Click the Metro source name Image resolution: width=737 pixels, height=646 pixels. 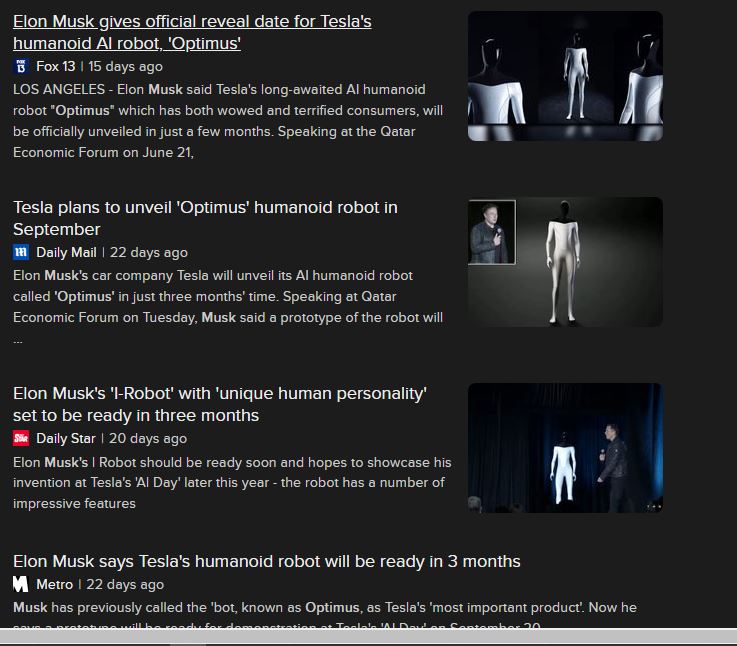tap(55, 584)
